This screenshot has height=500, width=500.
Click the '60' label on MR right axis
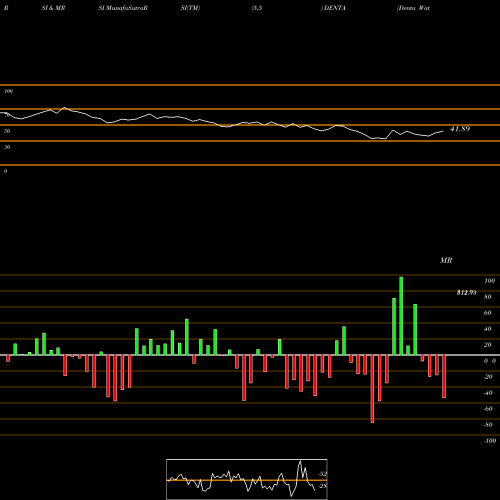(488, 313)
